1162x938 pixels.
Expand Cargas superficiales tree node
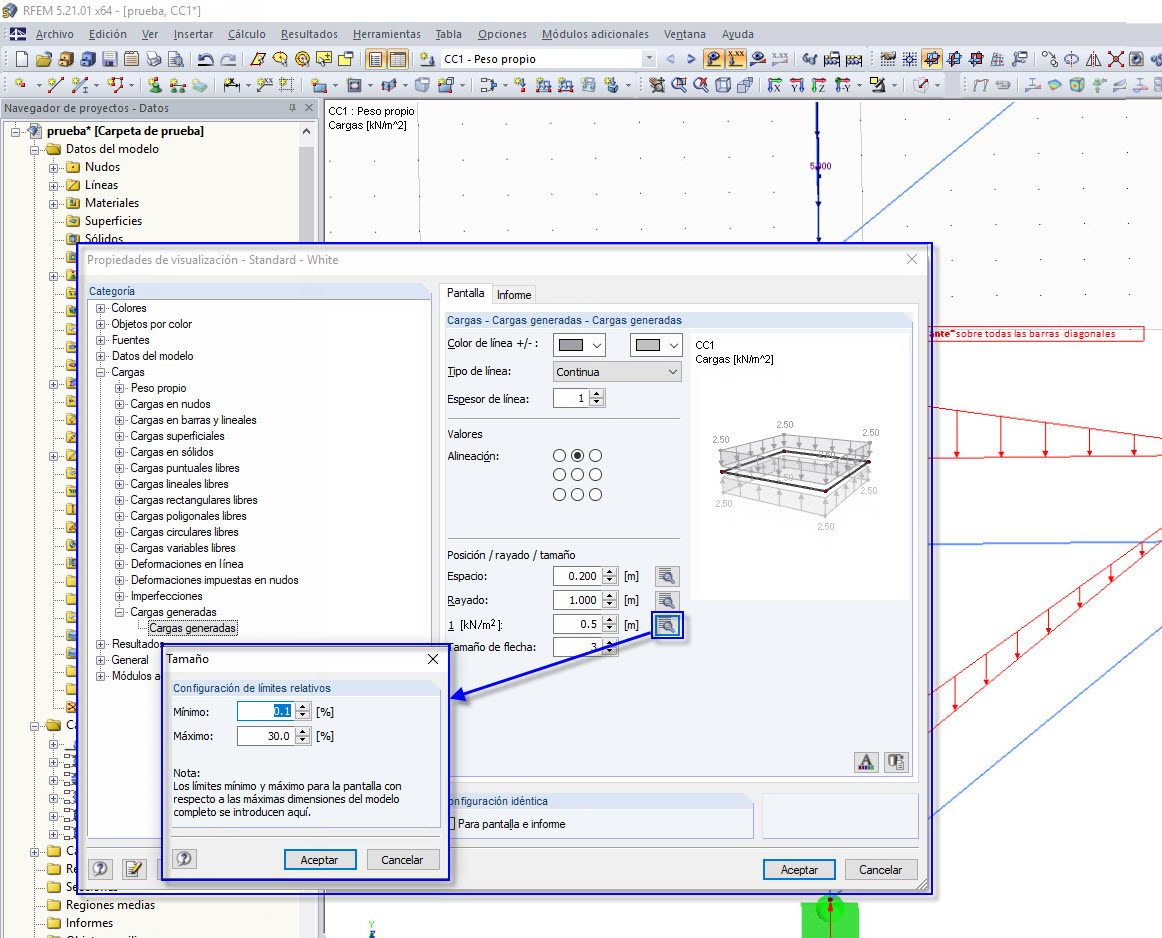[119, 436]
